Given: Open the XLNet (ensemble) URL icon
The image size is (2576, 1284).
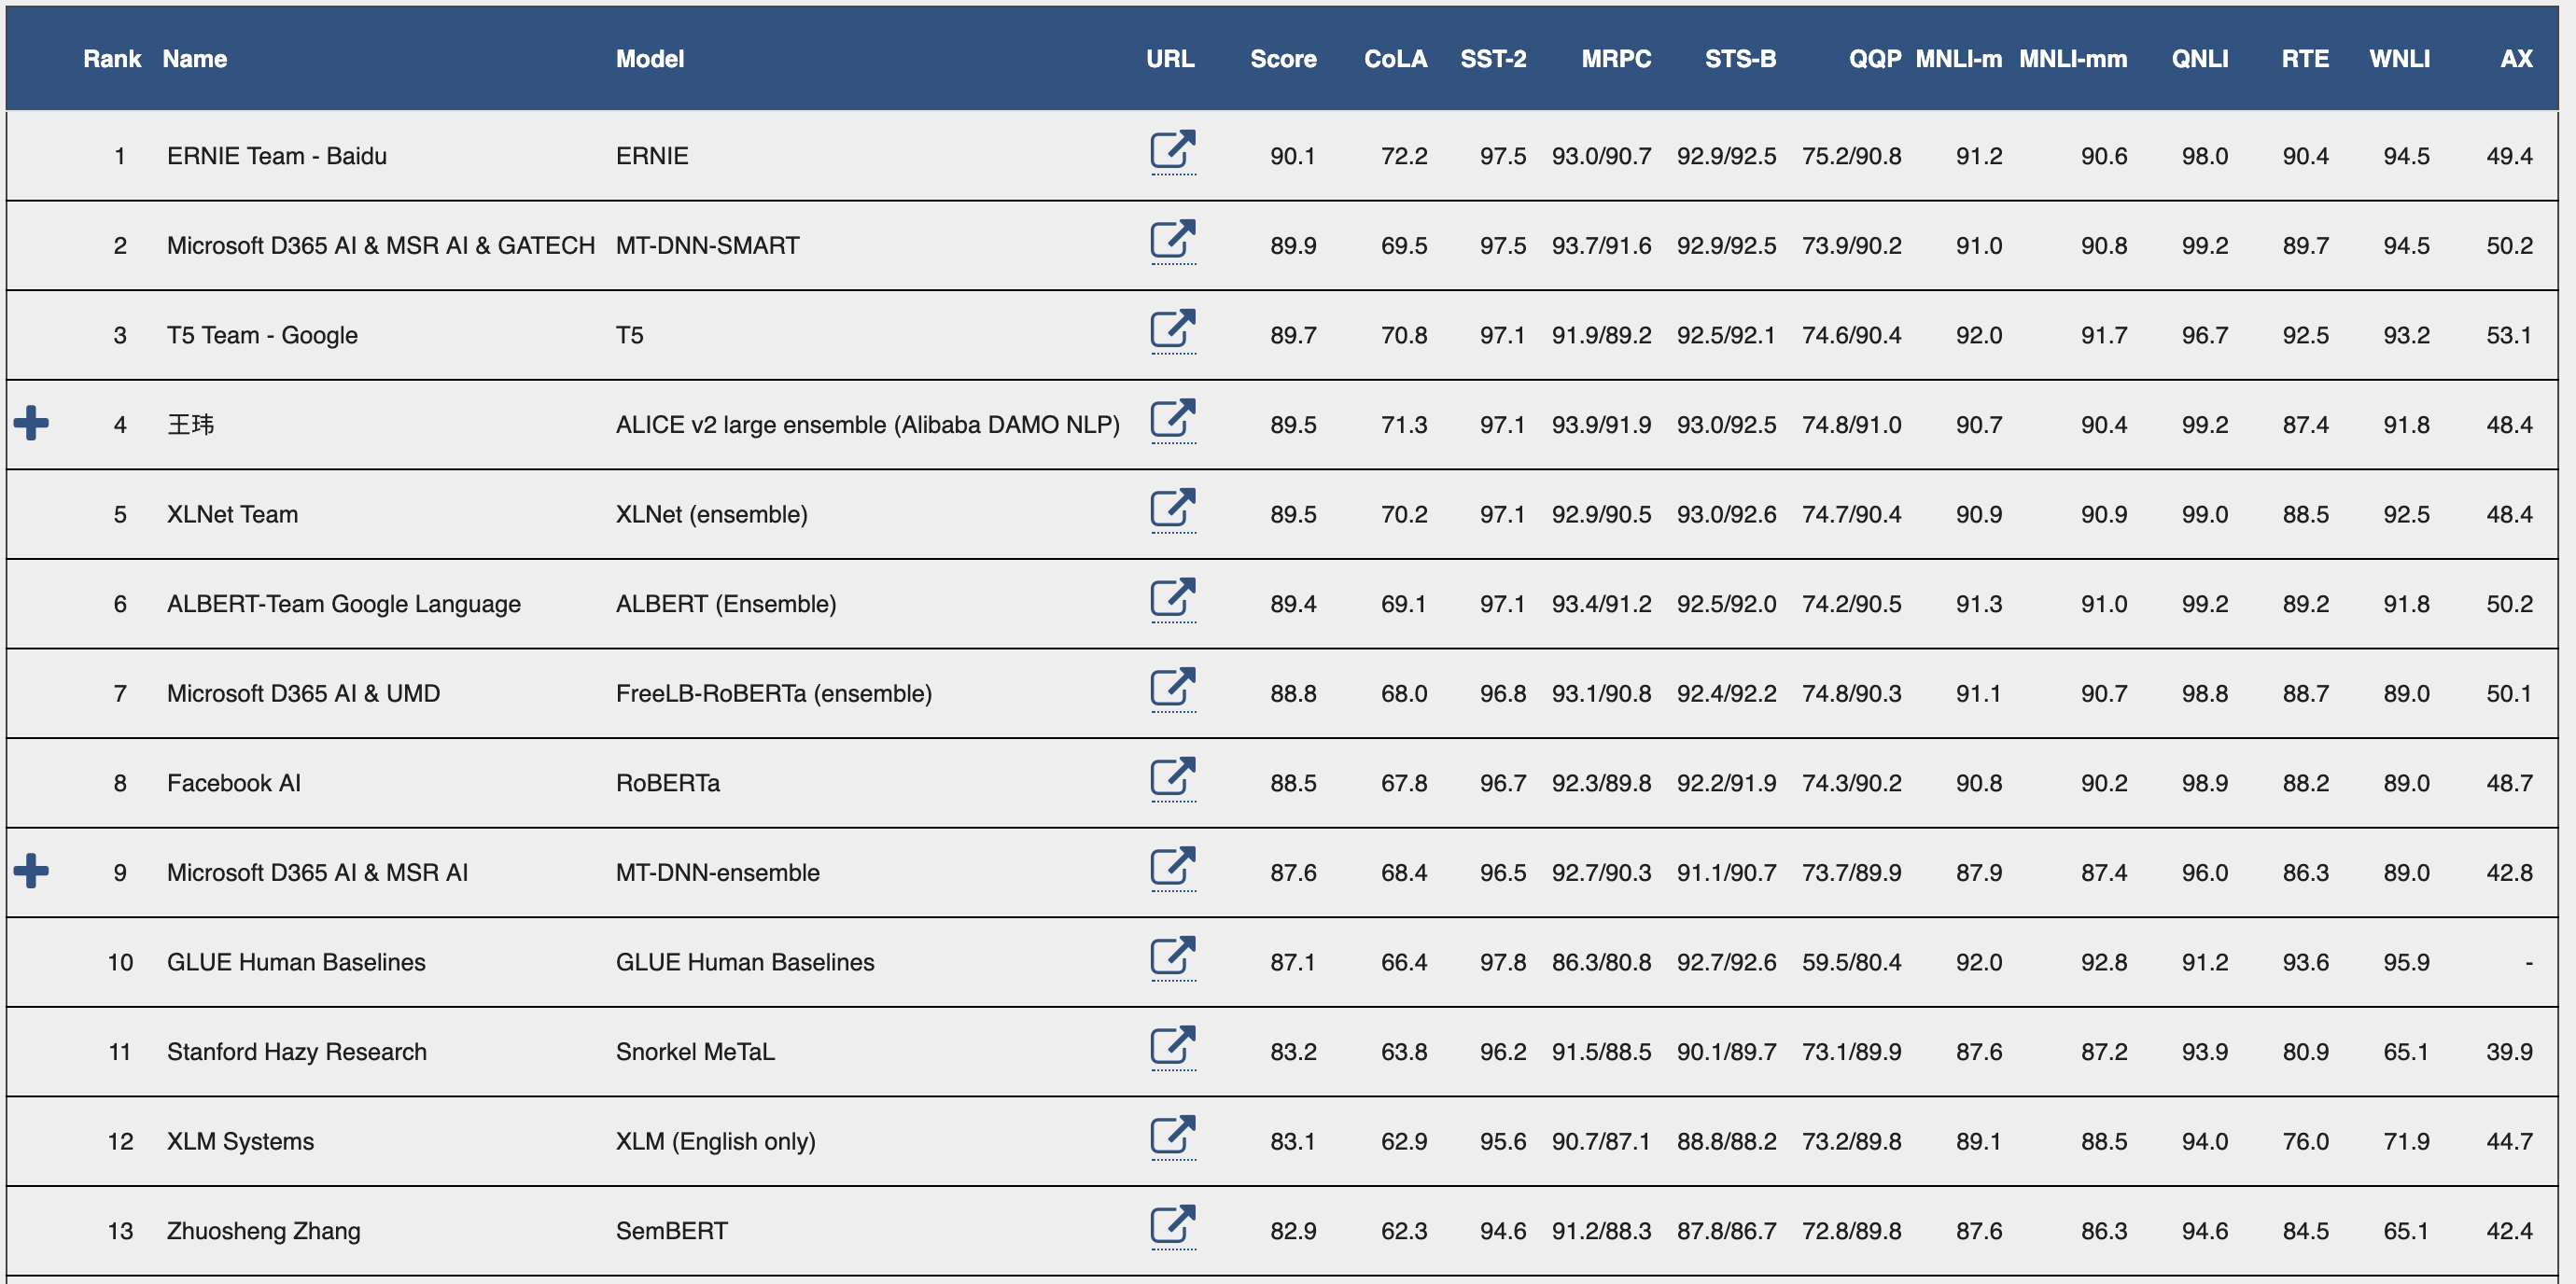Looking at the screenshot, I should (x=1172, y=509).
